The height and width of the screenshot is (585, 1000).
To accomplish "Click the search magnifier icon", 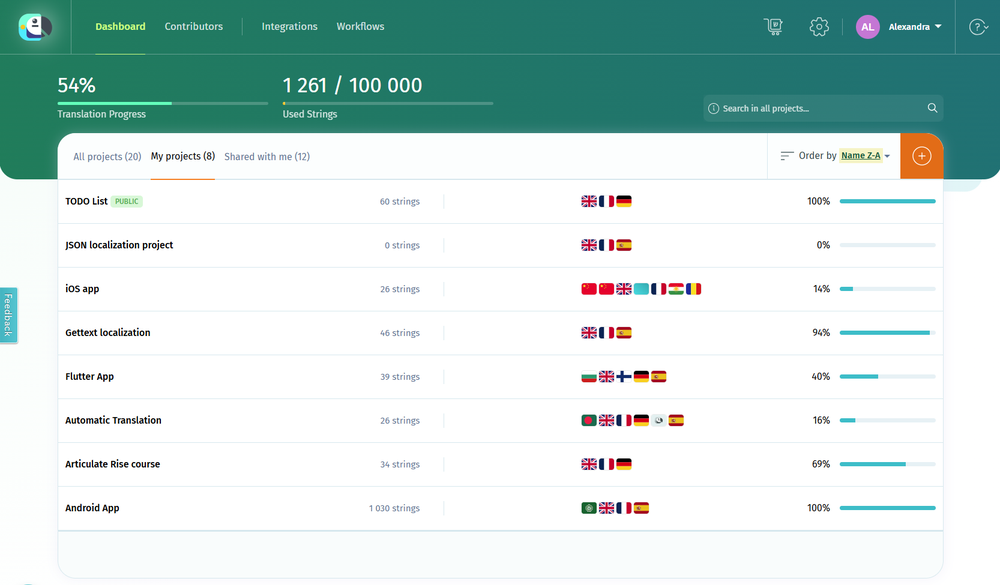I will (x=932, y=108).
